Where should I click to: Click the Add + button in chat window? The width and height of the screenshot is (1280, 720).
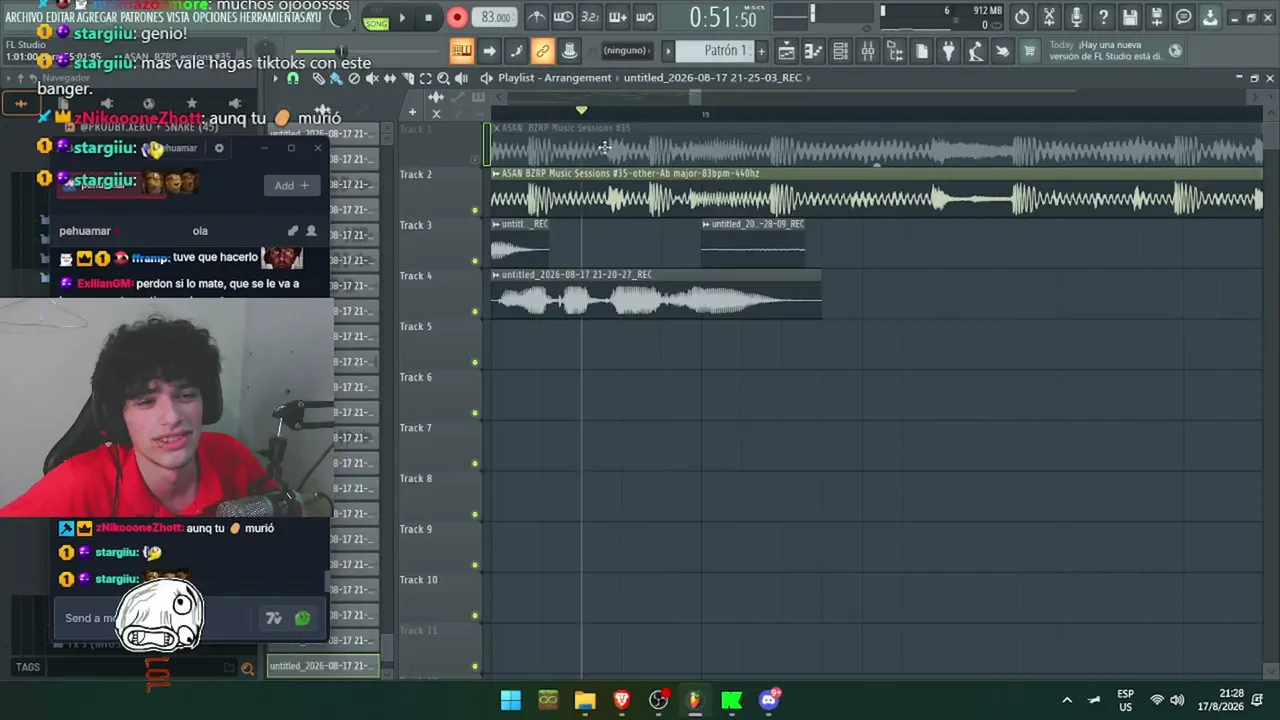pos(292,185)
